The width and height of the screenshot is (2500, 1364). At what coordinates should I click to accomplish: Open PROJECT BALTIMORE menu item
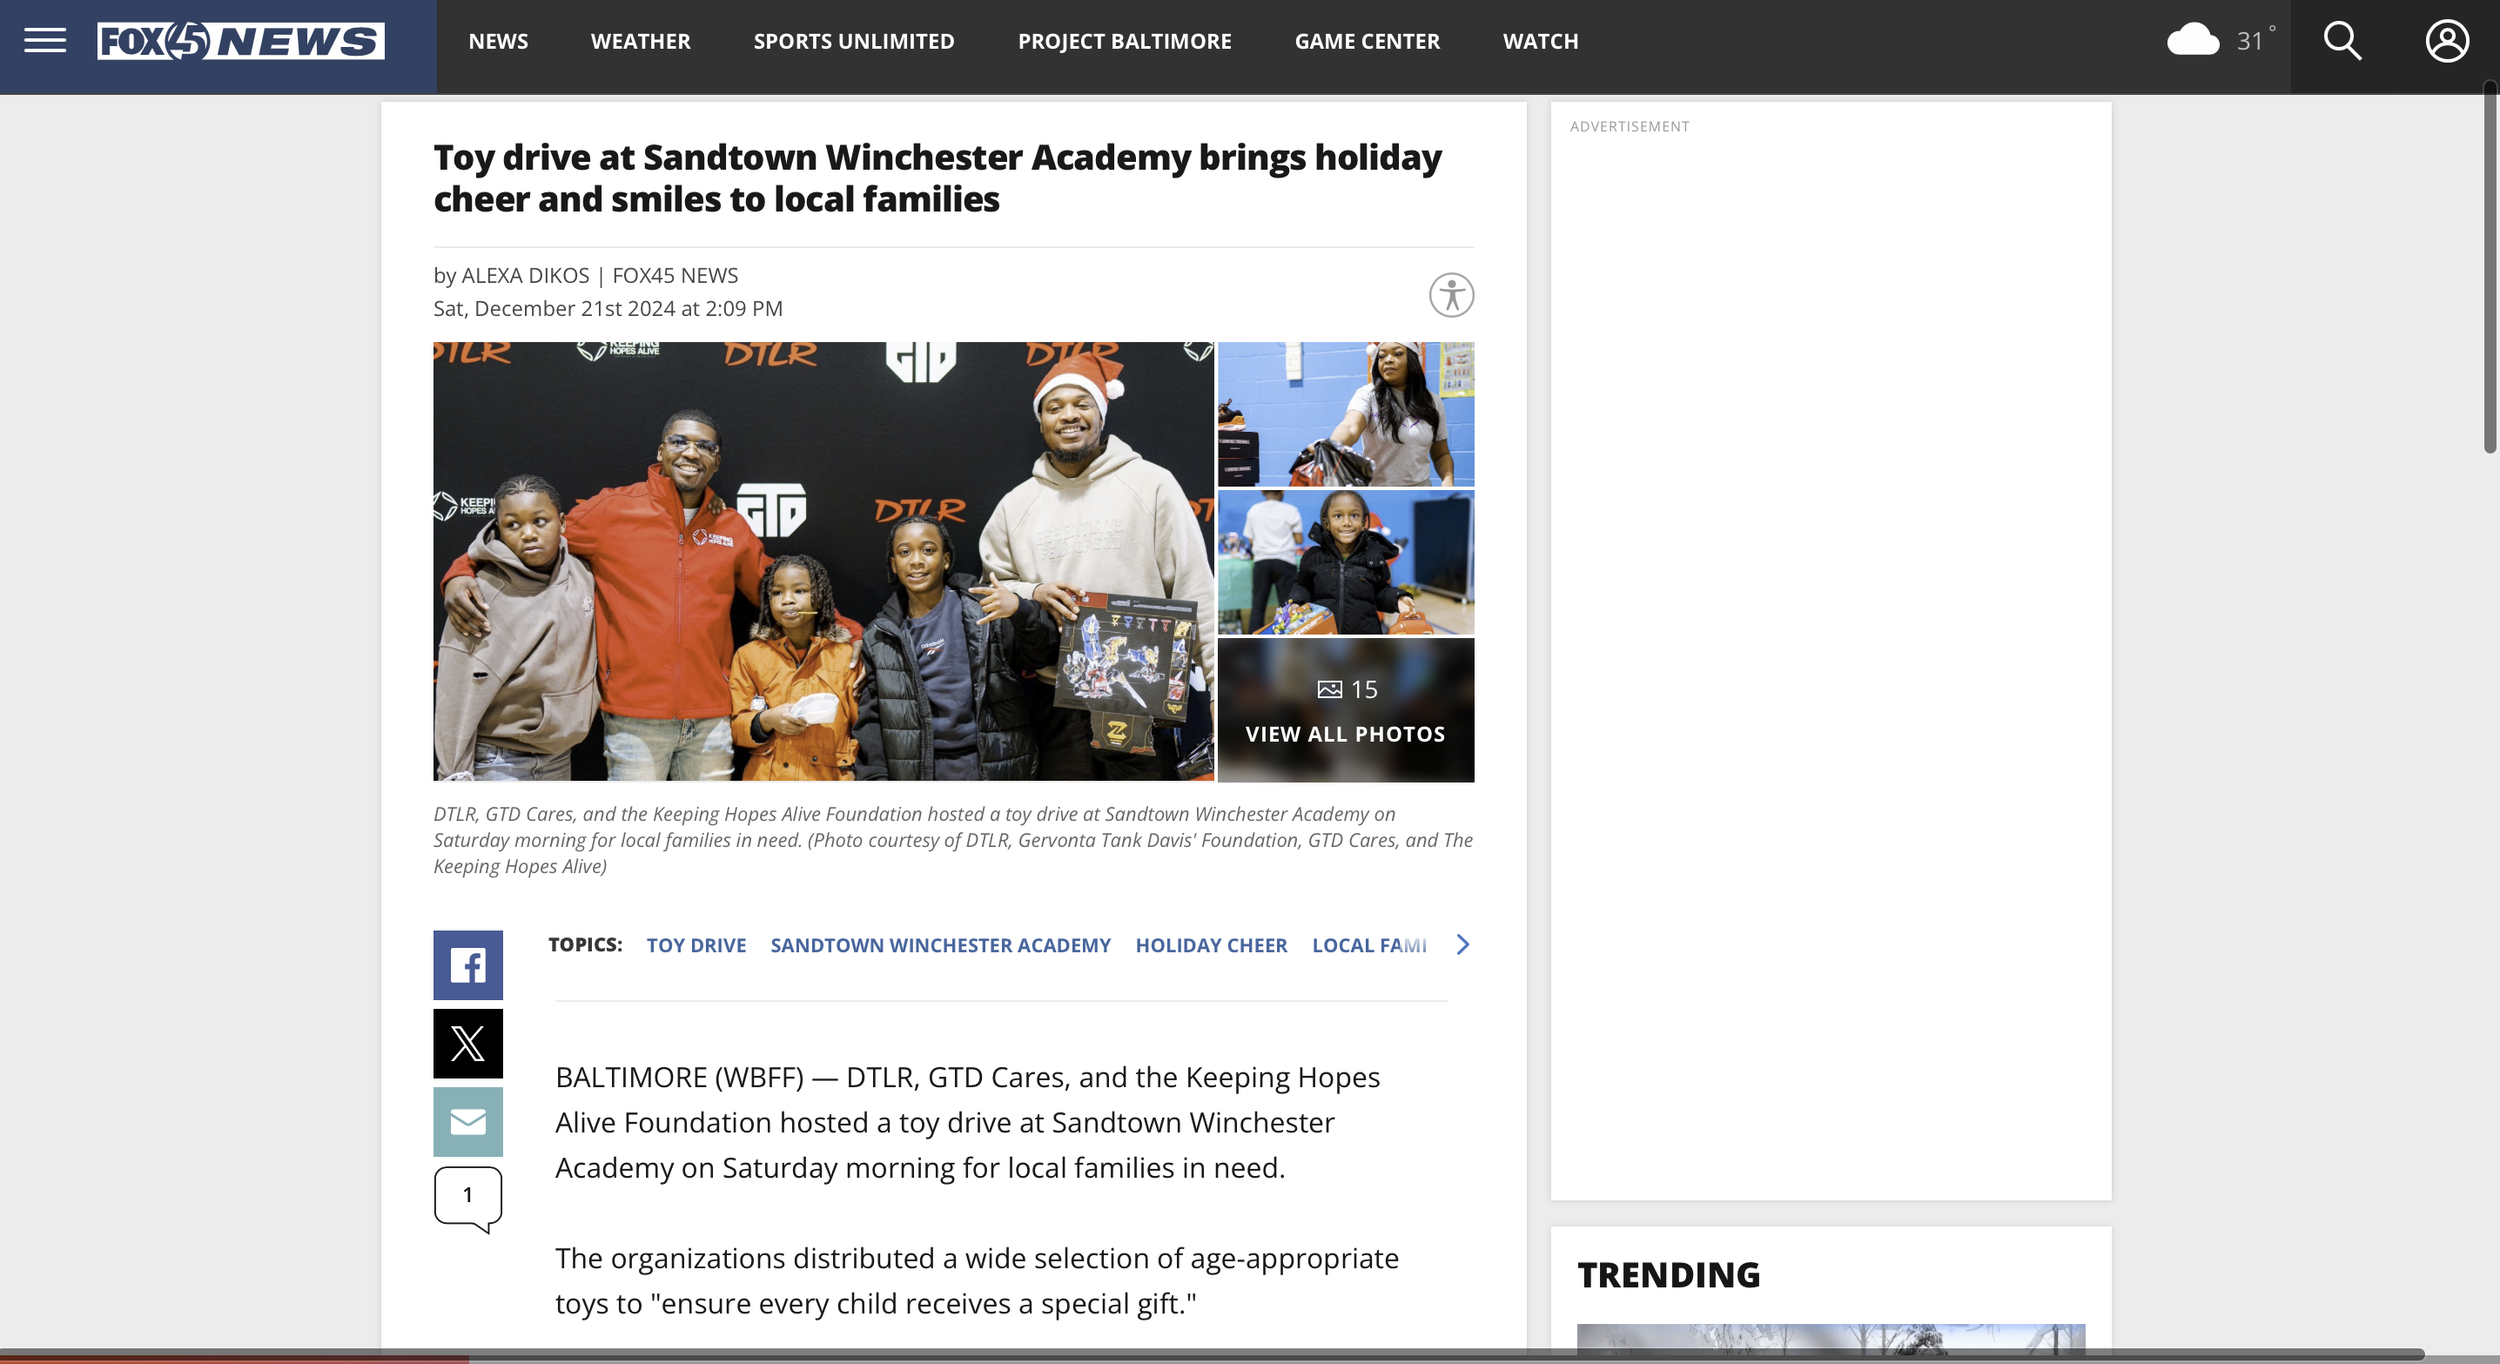(1124, 41)
